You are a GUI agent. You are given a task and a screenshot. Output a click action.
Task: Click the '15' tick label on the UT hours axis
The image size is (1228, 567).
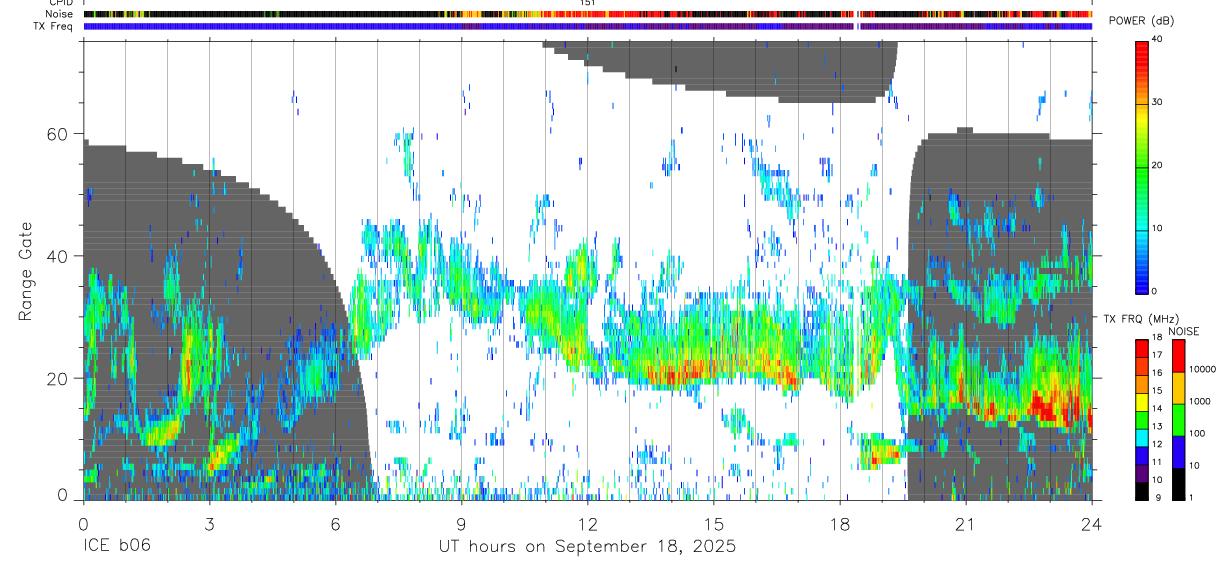click(714, 523)
